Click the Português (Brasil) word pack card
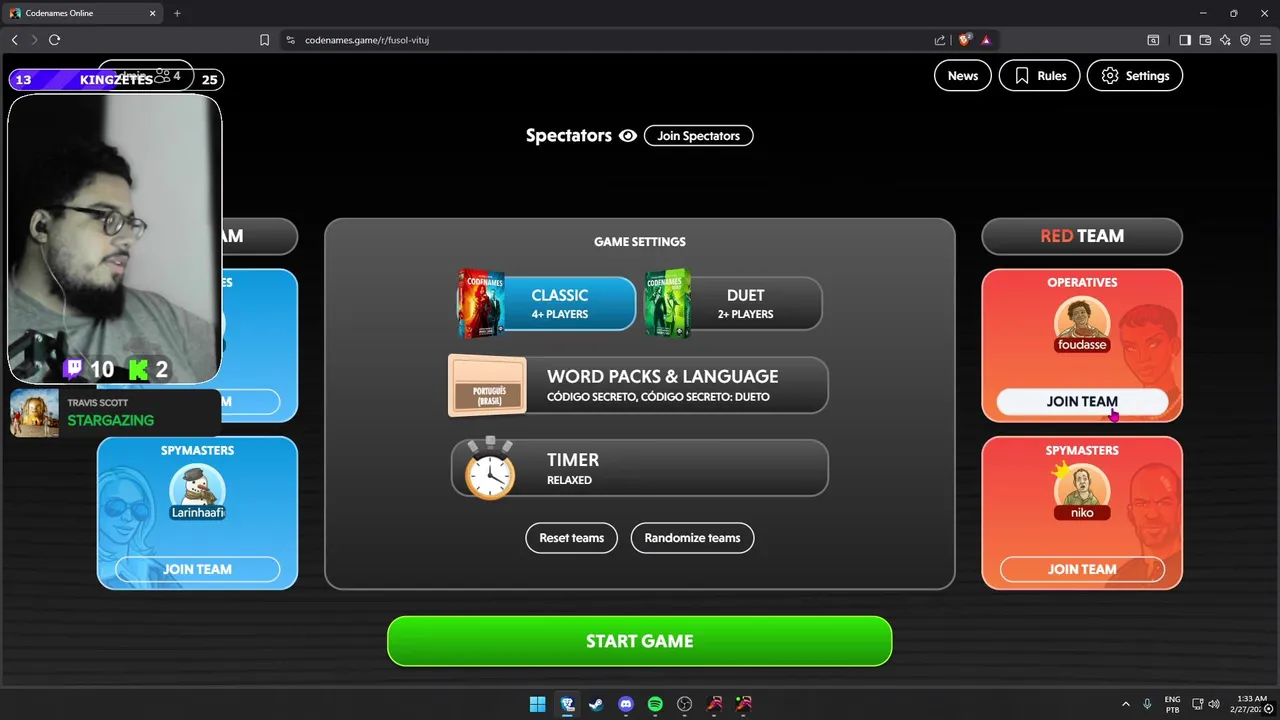The height and width of the screenshot is (720, 1280). click(x=488, y=385)
